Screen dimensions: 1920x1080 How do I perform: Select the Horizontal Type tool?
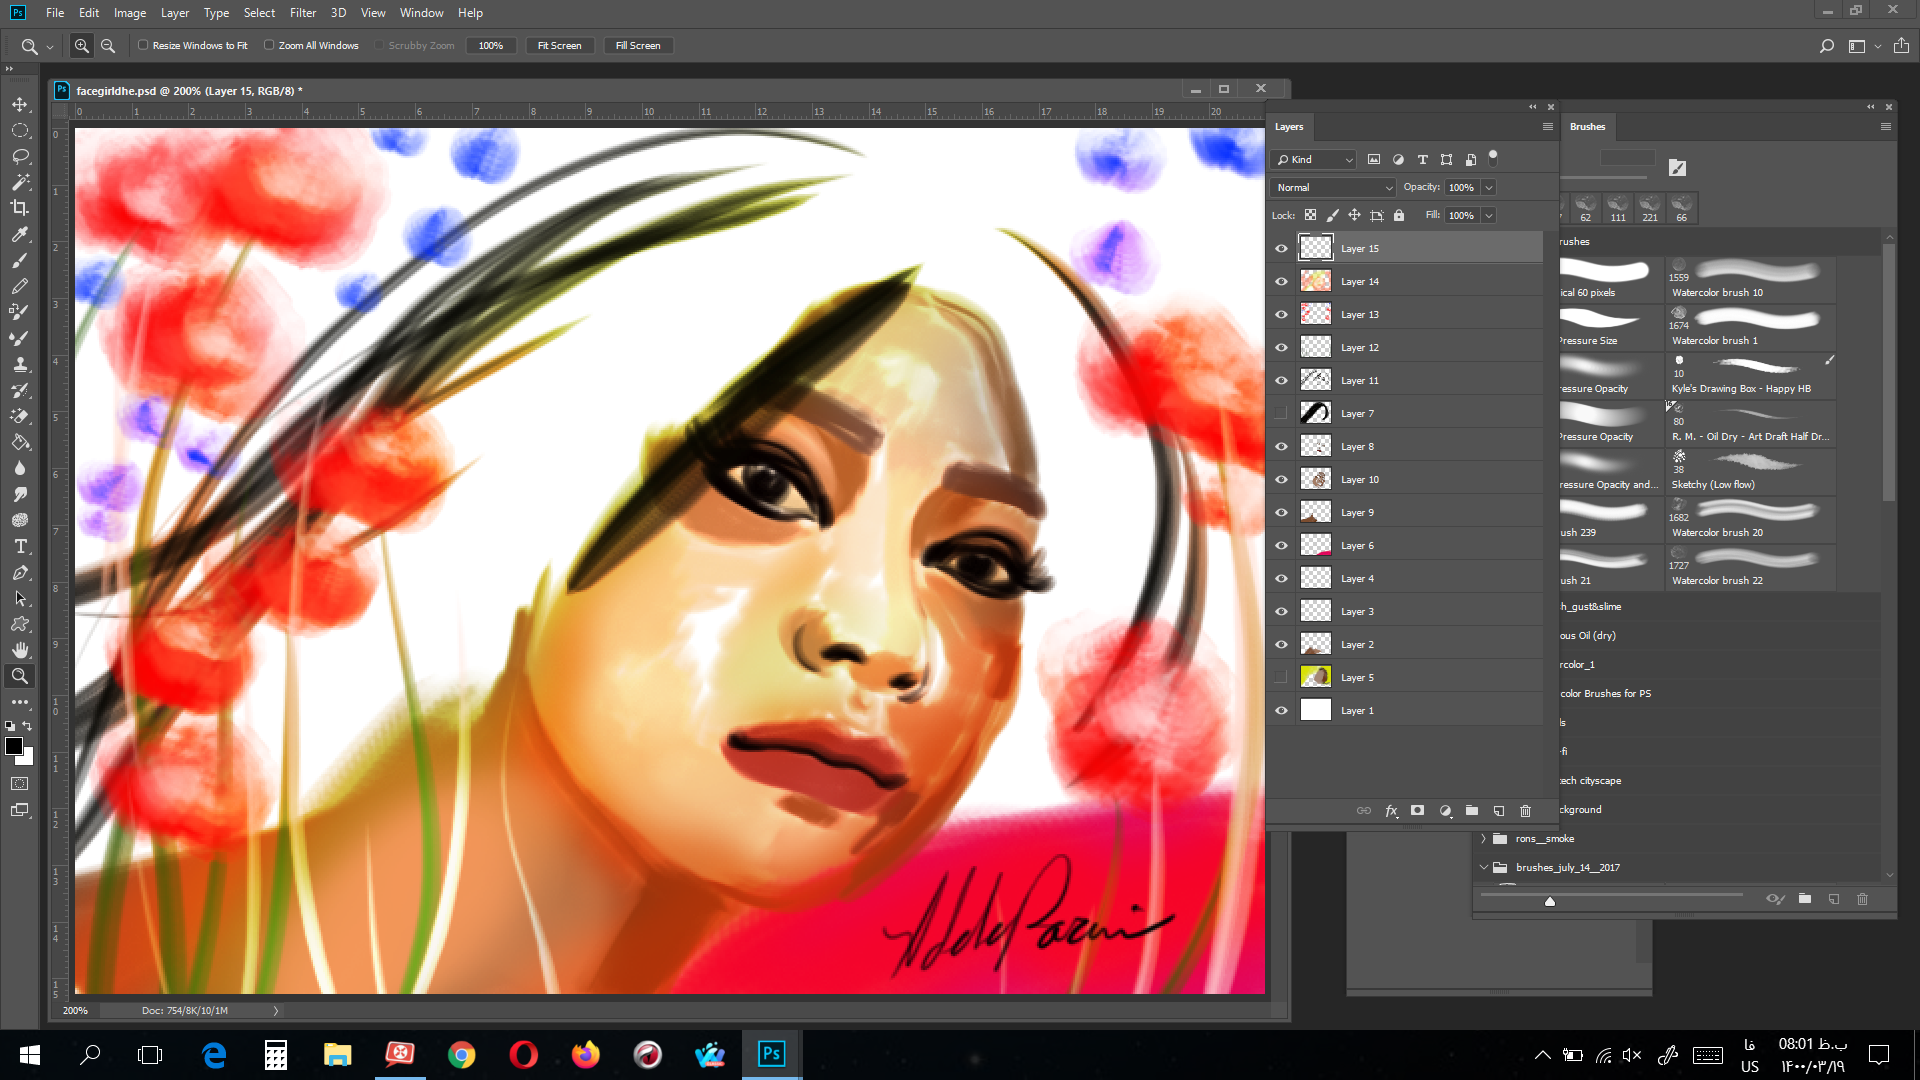(20, 546)
